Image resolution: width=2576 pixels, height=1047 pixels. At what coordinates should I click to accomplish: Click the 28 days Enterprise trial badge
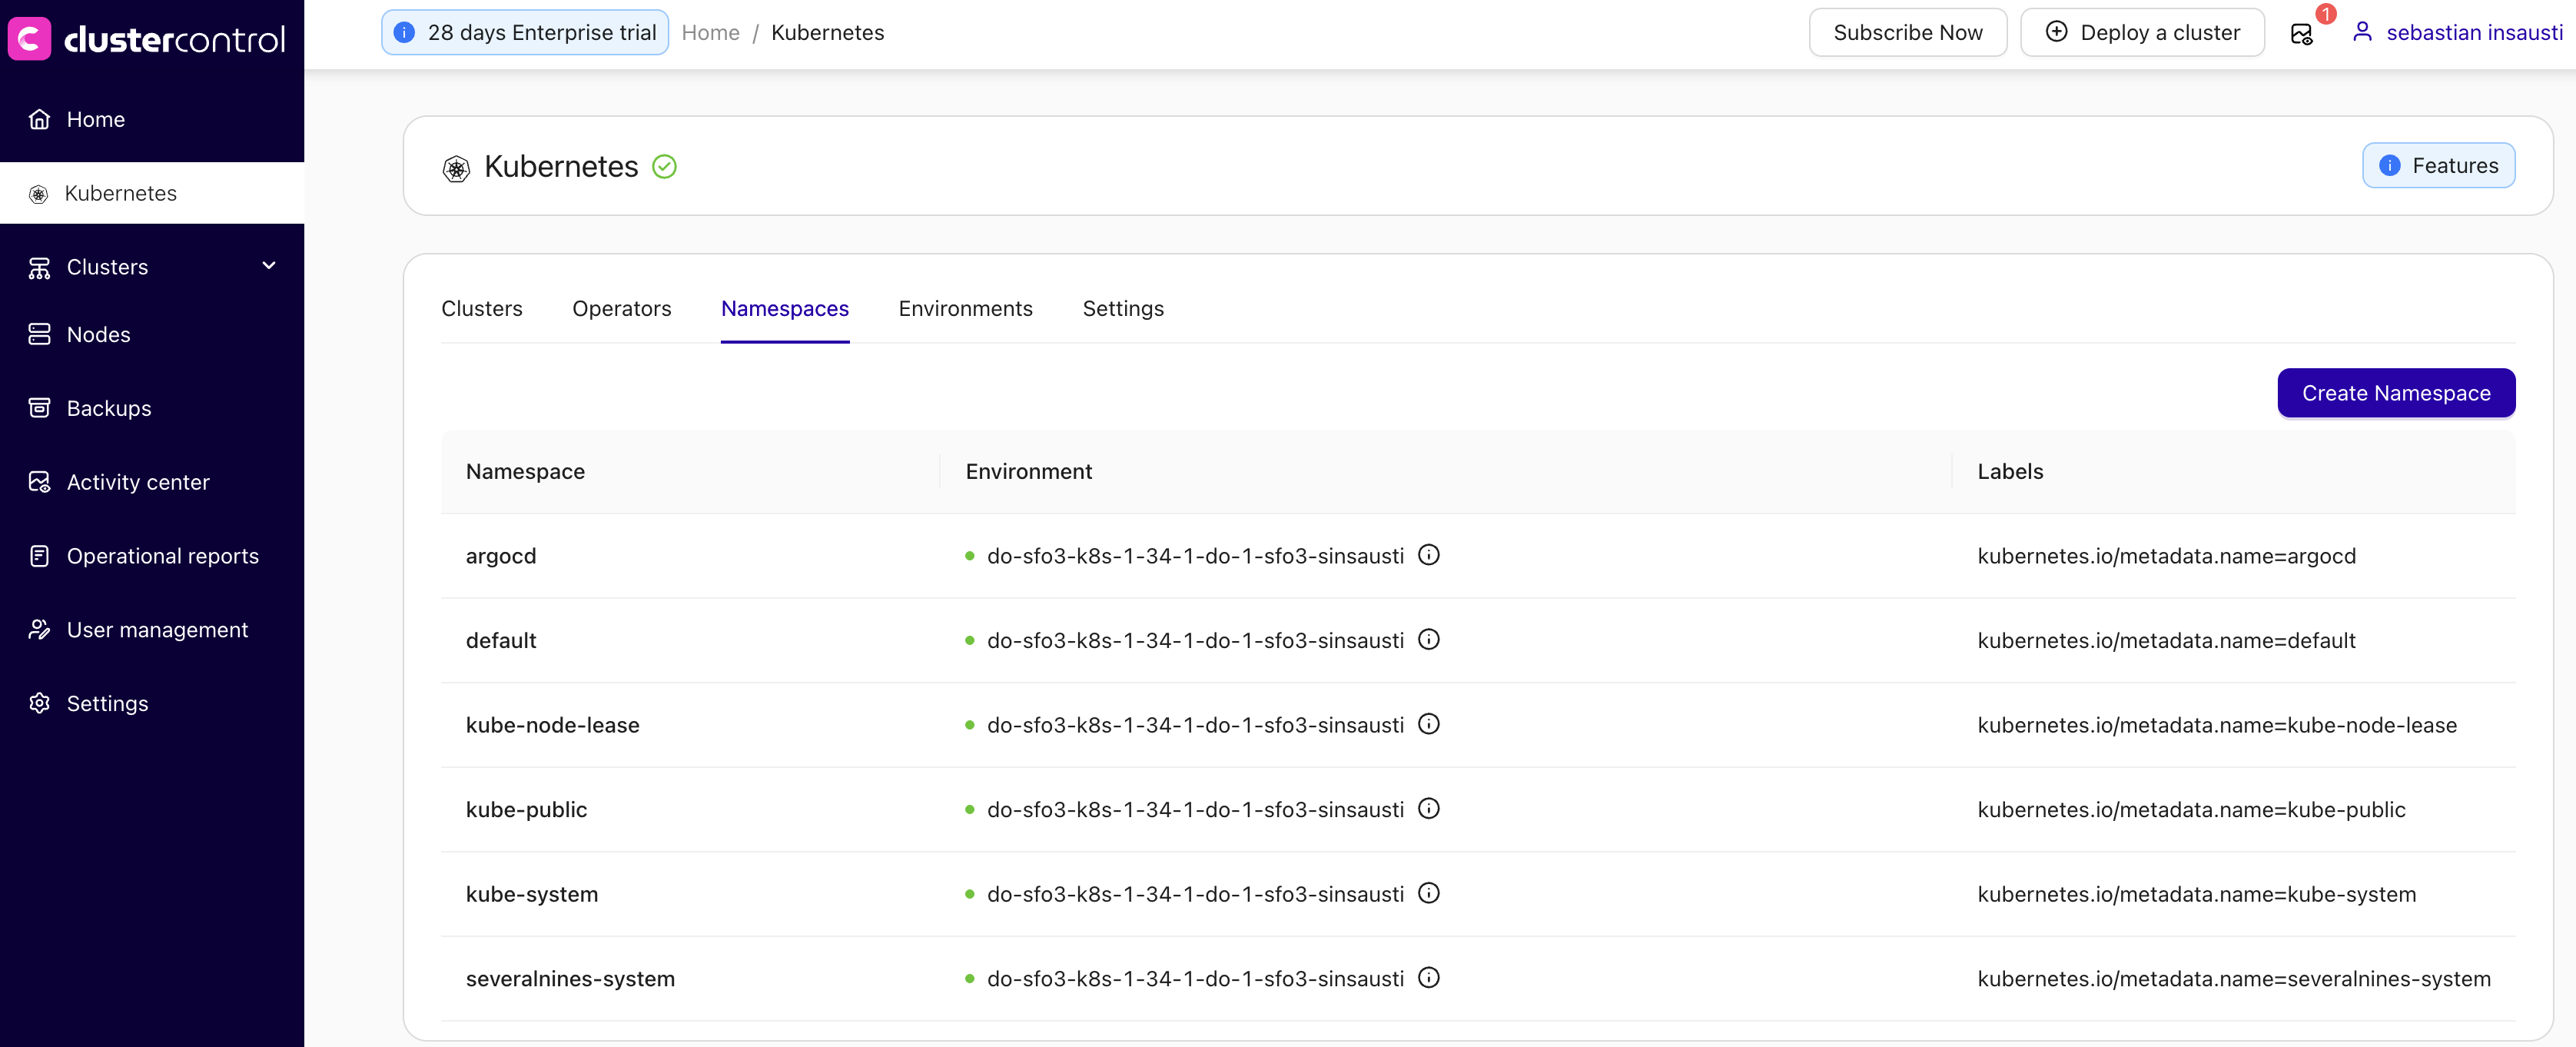(x=525, y=33)
